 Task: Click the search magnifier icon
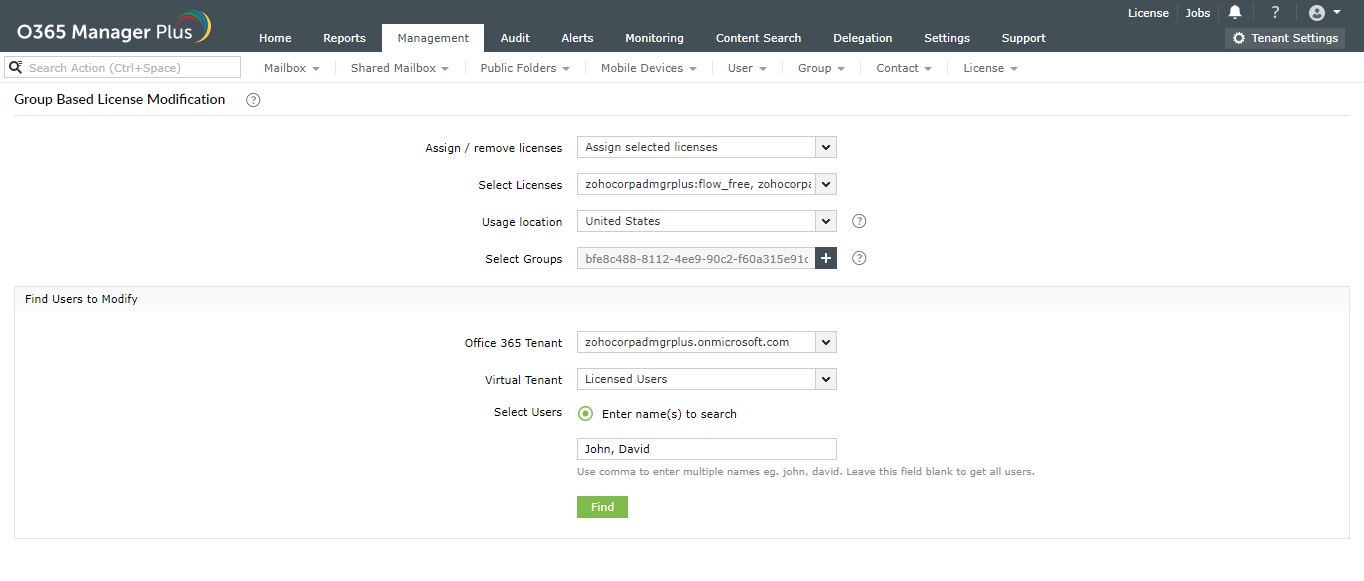click(16, 67)
